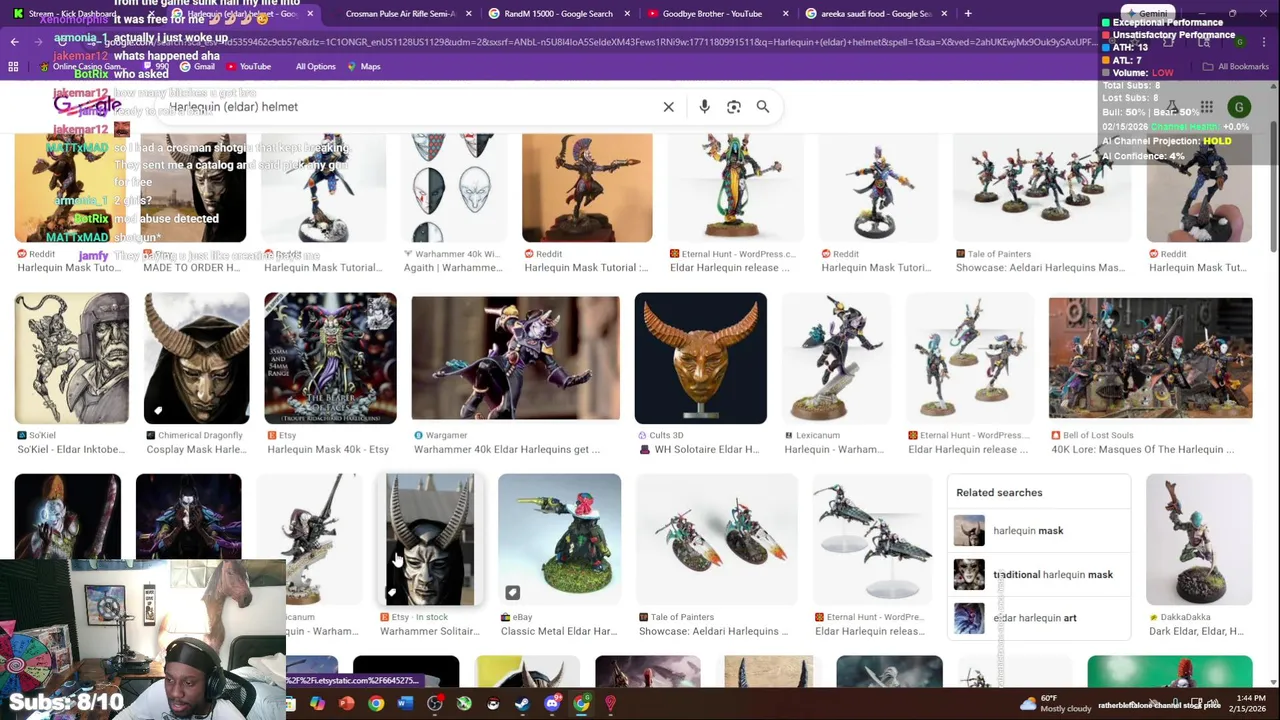Switch to RandM 15000 Google Search tab
Screen dimensions: 1280x720
[x=558, y=14]
